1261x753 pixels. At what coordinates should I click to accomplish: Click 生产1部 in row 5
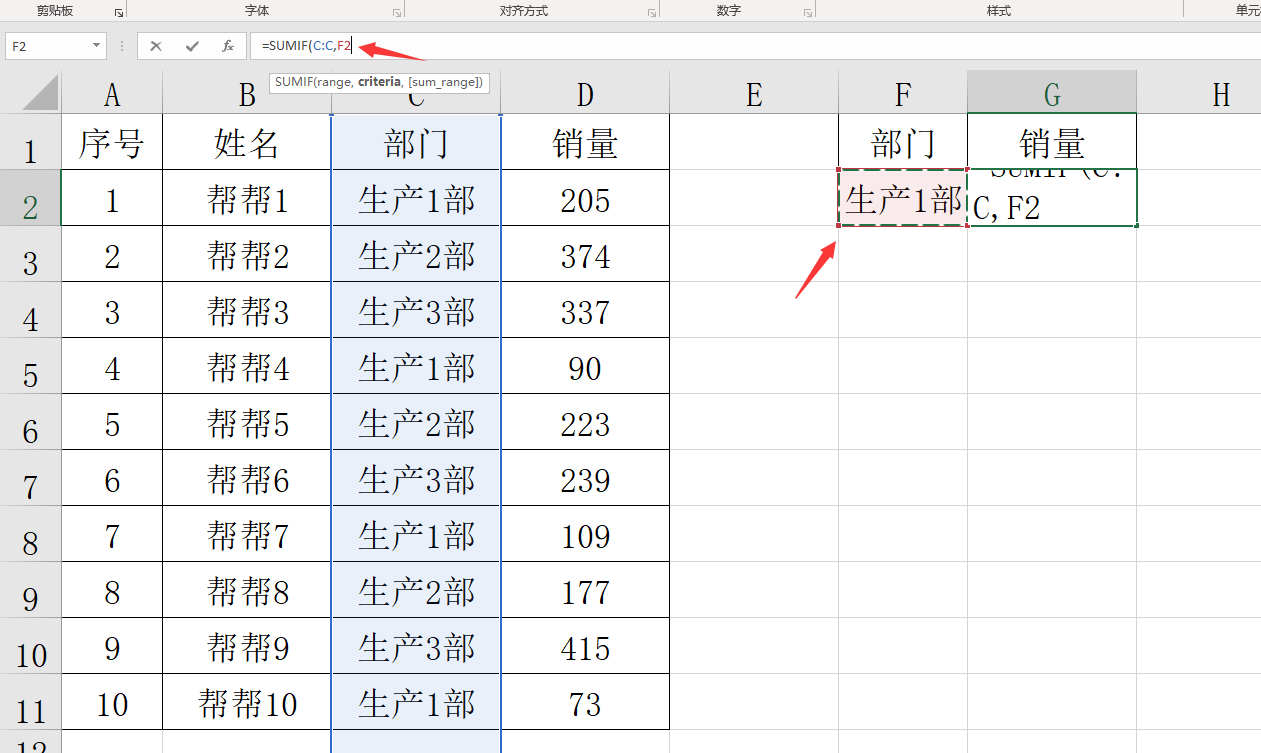click(416, 366)
